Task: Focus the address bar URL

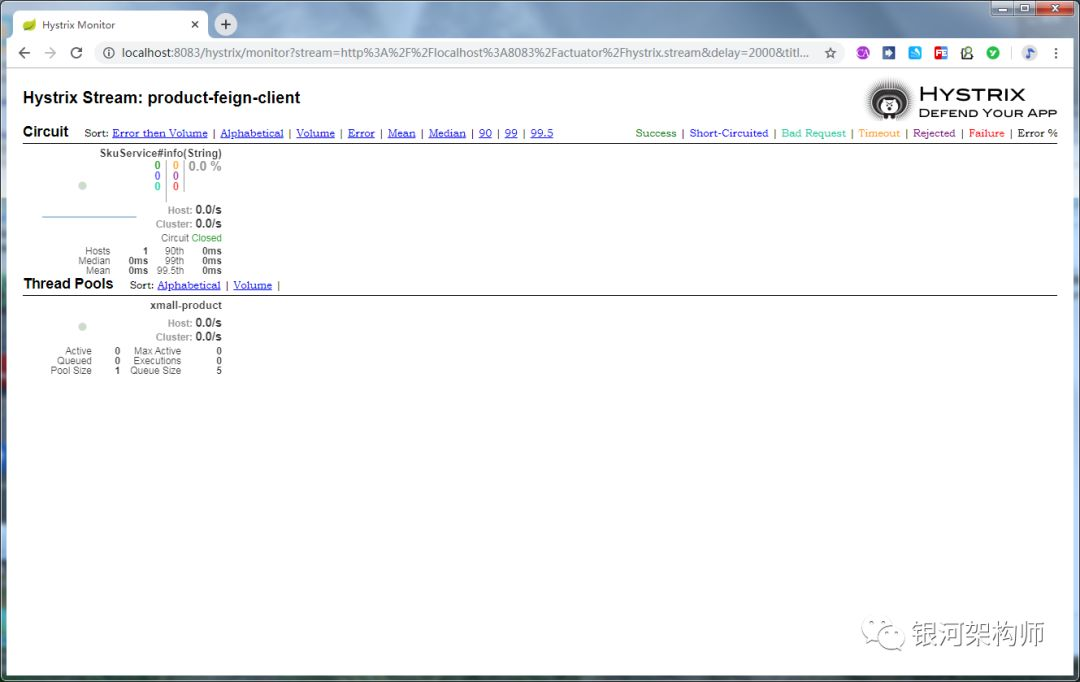Action: coord(465,53)
